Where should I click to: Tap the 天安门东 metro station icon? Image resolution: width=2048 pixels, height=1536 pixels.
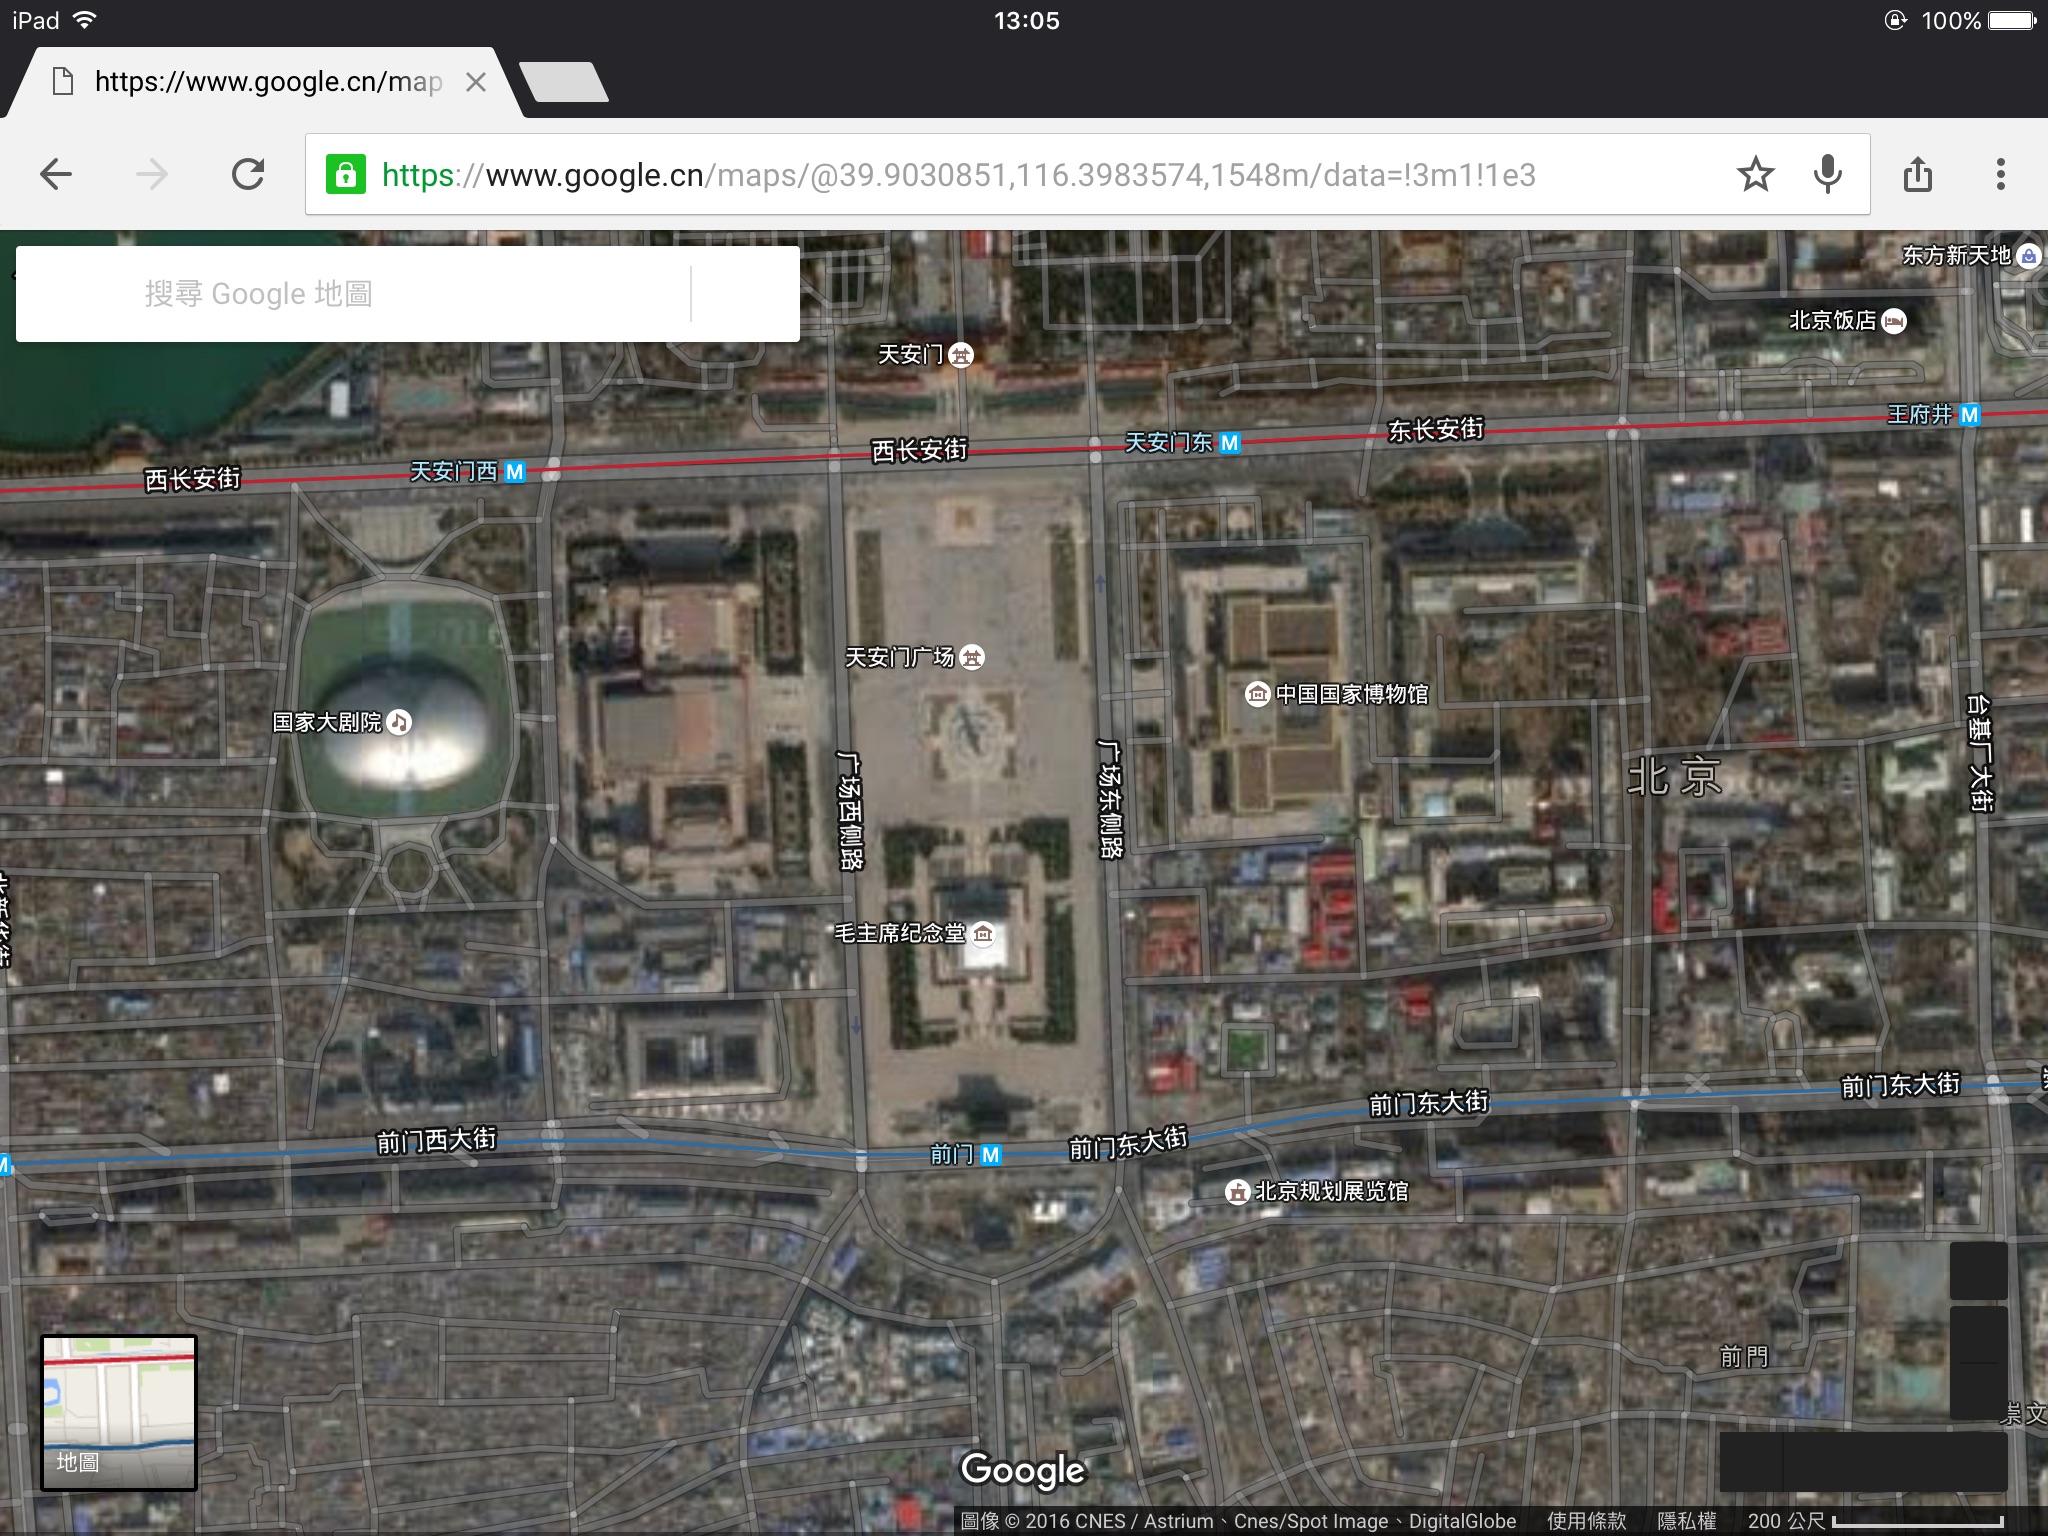point(1230,443)
